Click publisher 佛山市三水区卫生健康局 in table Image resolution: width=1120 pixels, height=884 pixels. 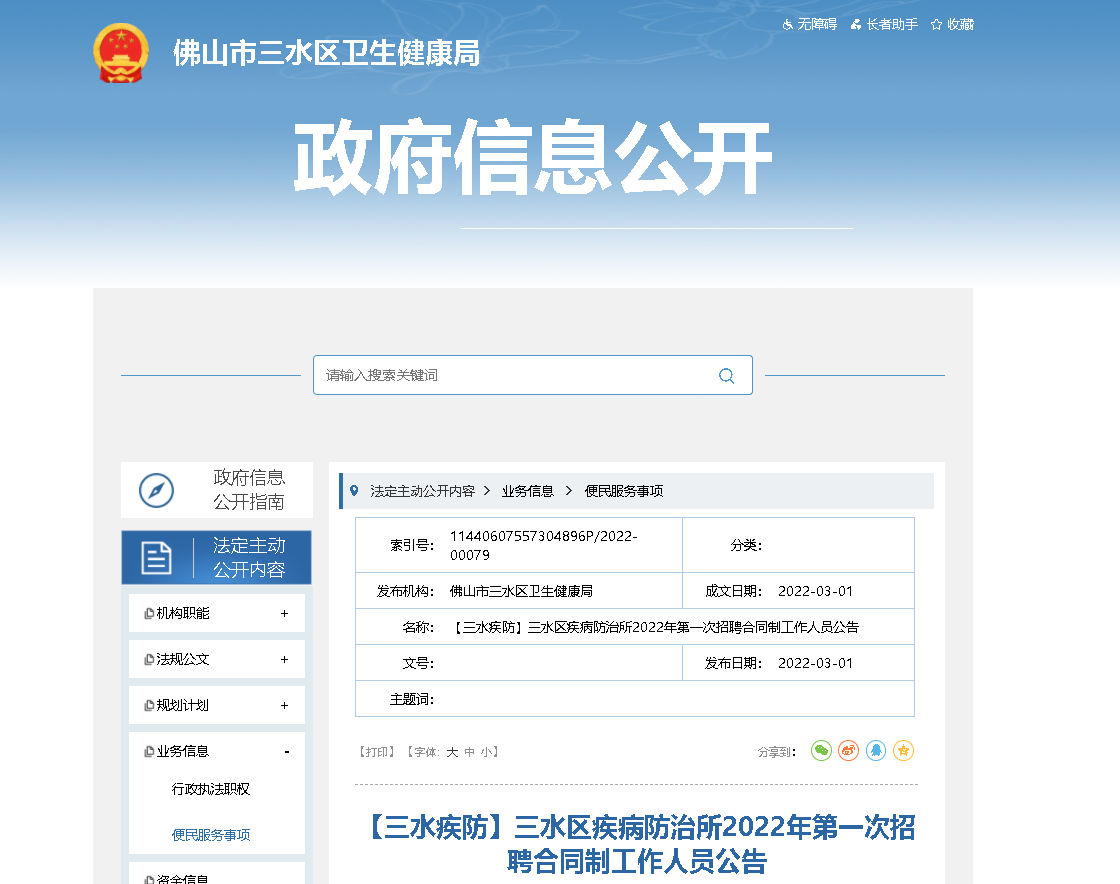click(521, 591)
